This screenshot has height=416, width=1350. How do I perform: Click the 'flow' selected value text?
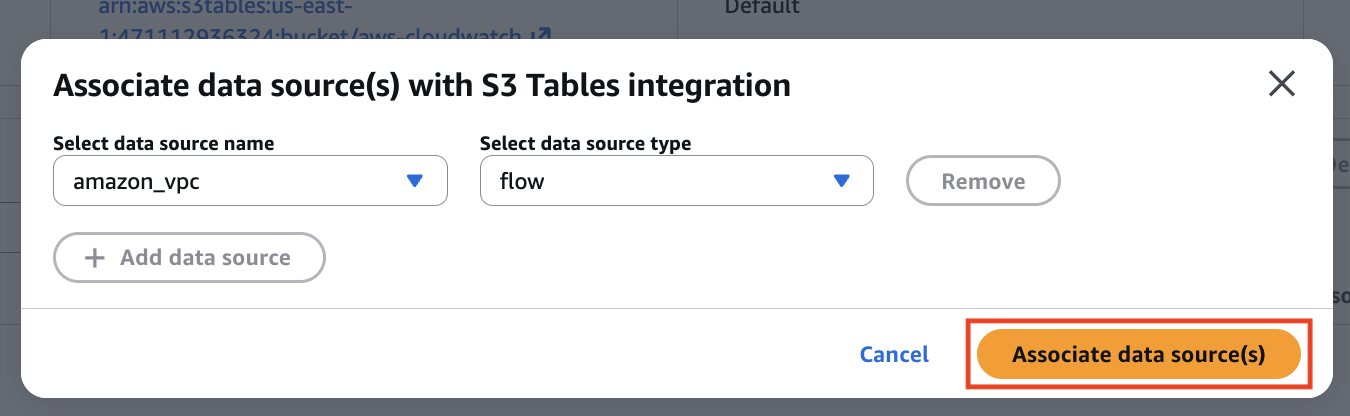point(521,182)
